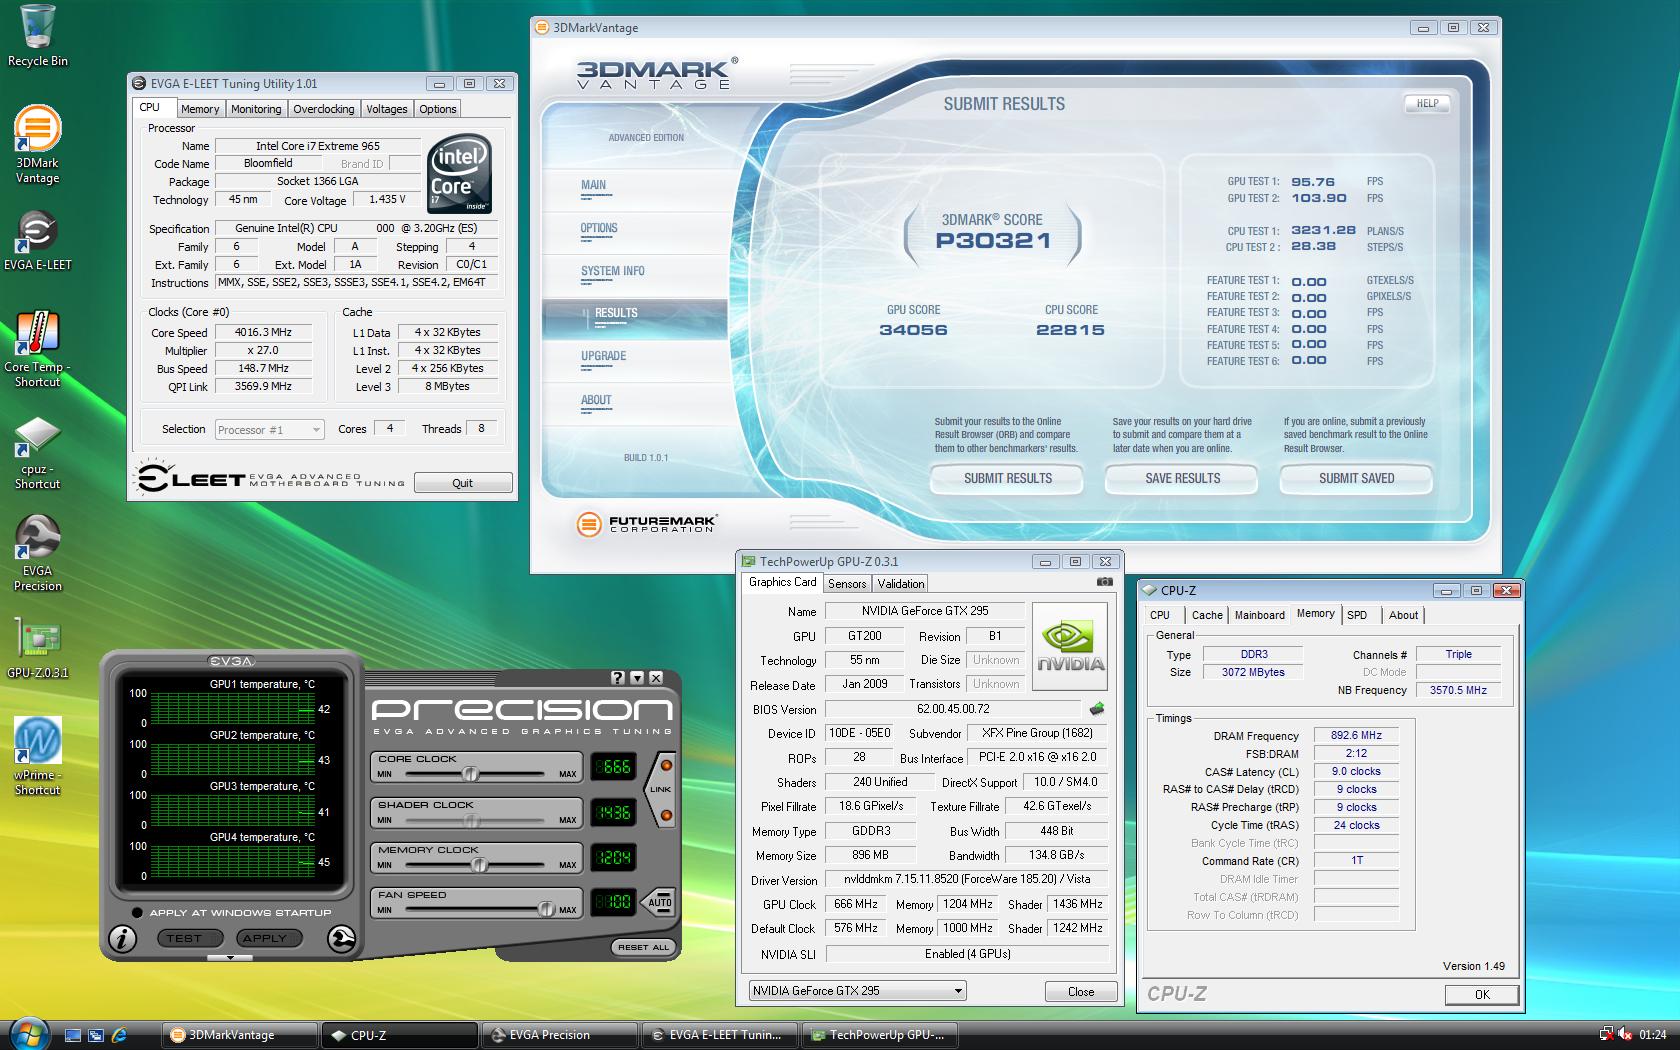
Task: Launch EVGA Precision desktop icon
Action: (x=37, y=553)
